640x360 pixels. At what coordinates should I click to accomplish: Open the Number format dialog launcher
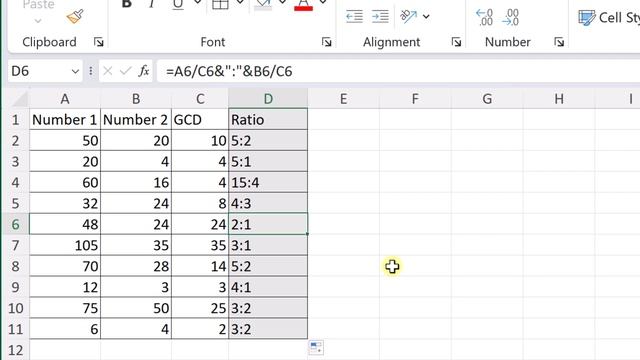[x=559, y=42]
